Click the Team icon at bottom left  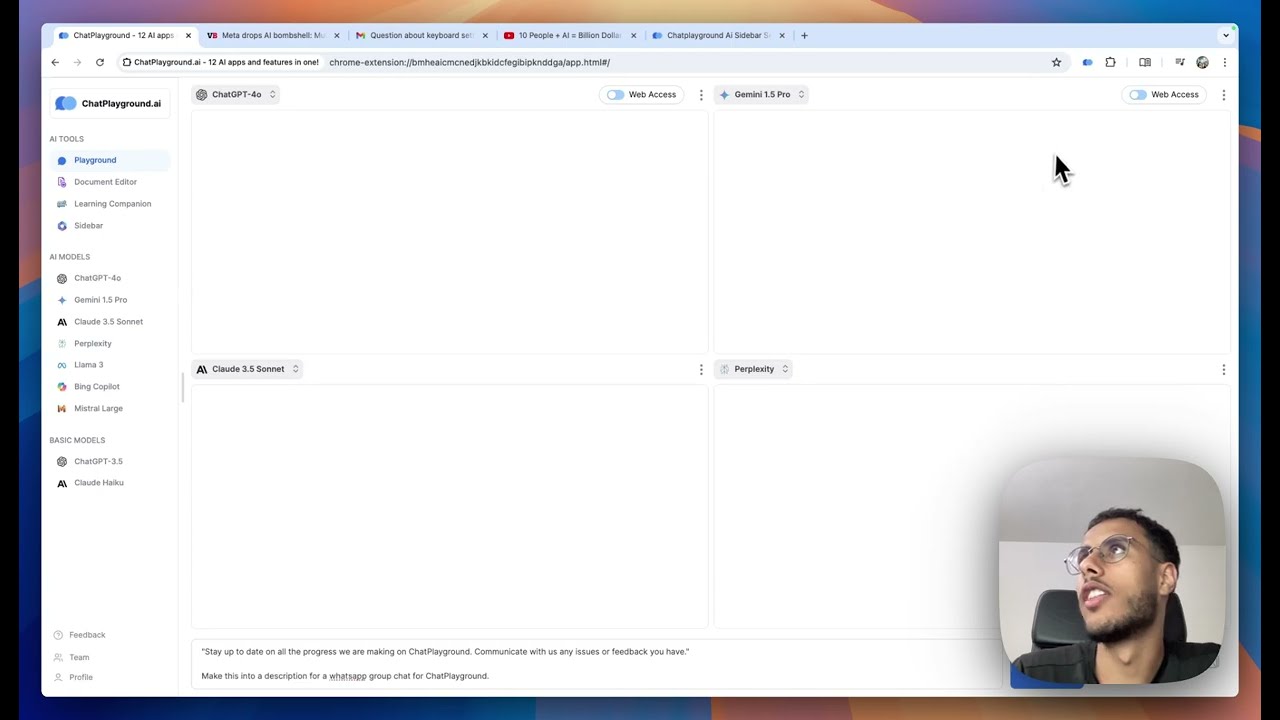(58, 657)
